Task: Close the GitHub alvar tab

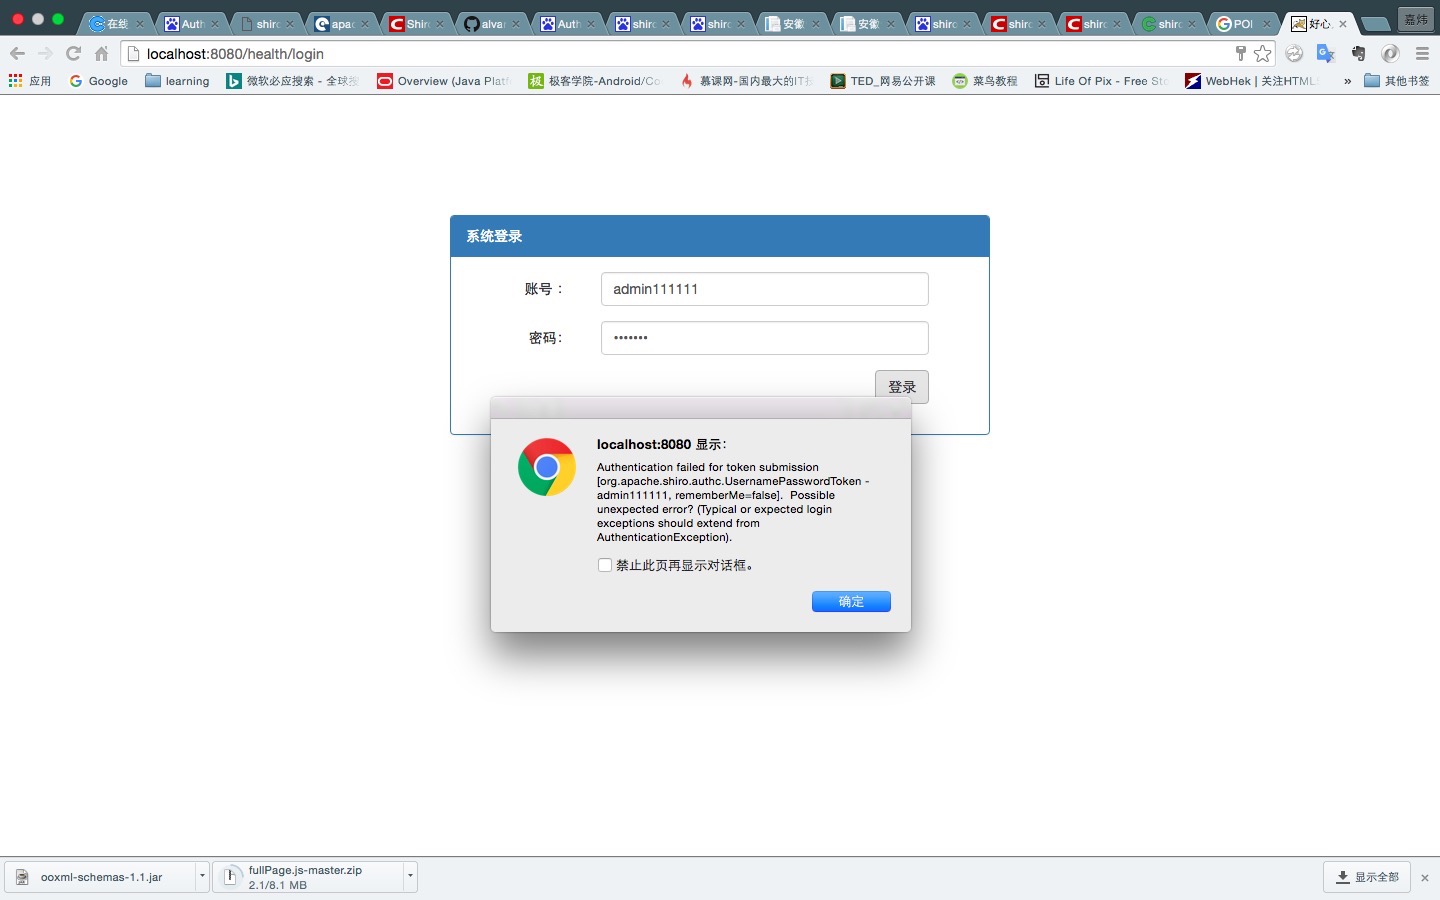Action: [x=515, y=24]
